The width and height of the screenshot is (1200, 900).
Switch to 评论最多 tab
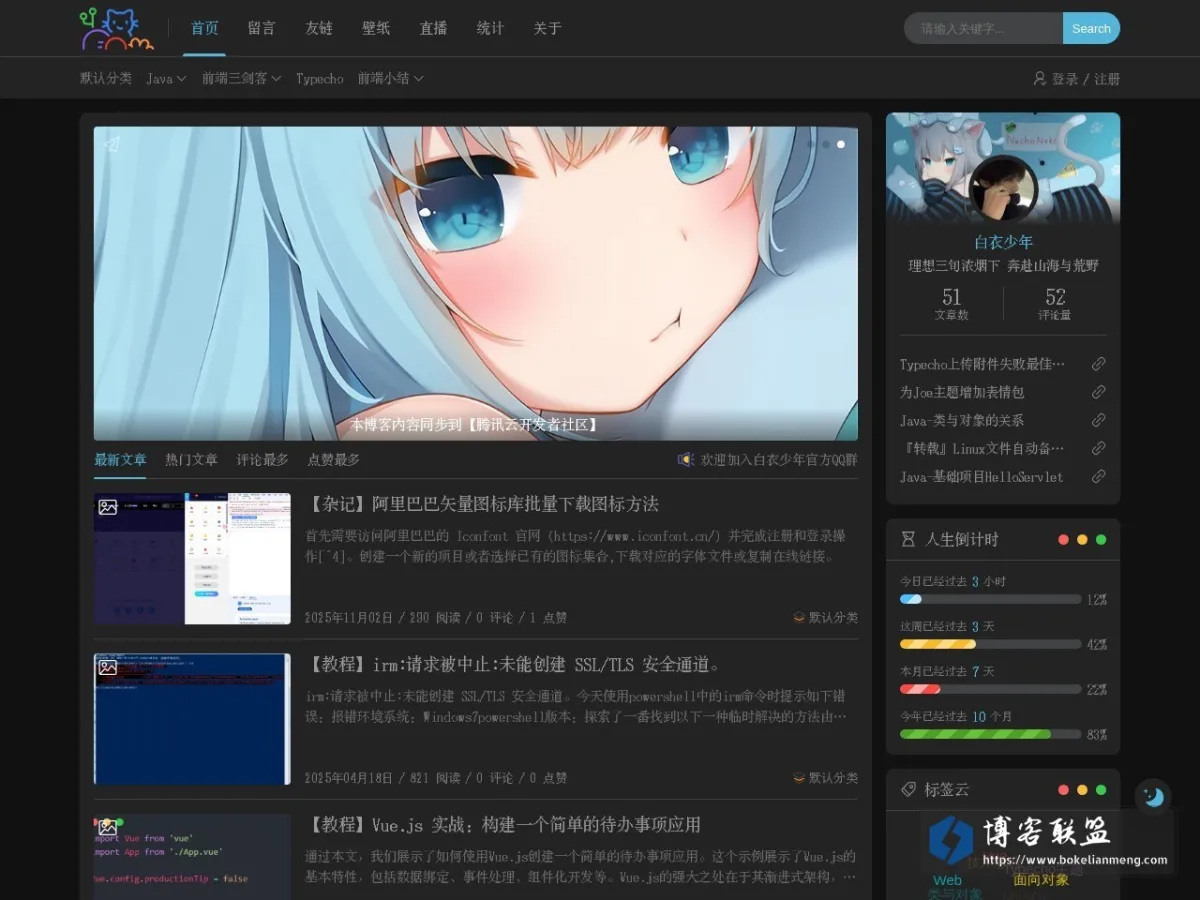262,460
